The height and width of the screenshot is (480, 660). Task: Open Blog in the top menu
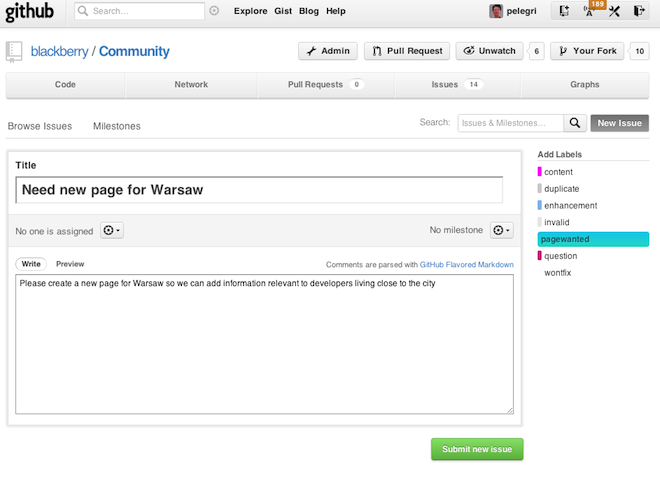point(309,11)
